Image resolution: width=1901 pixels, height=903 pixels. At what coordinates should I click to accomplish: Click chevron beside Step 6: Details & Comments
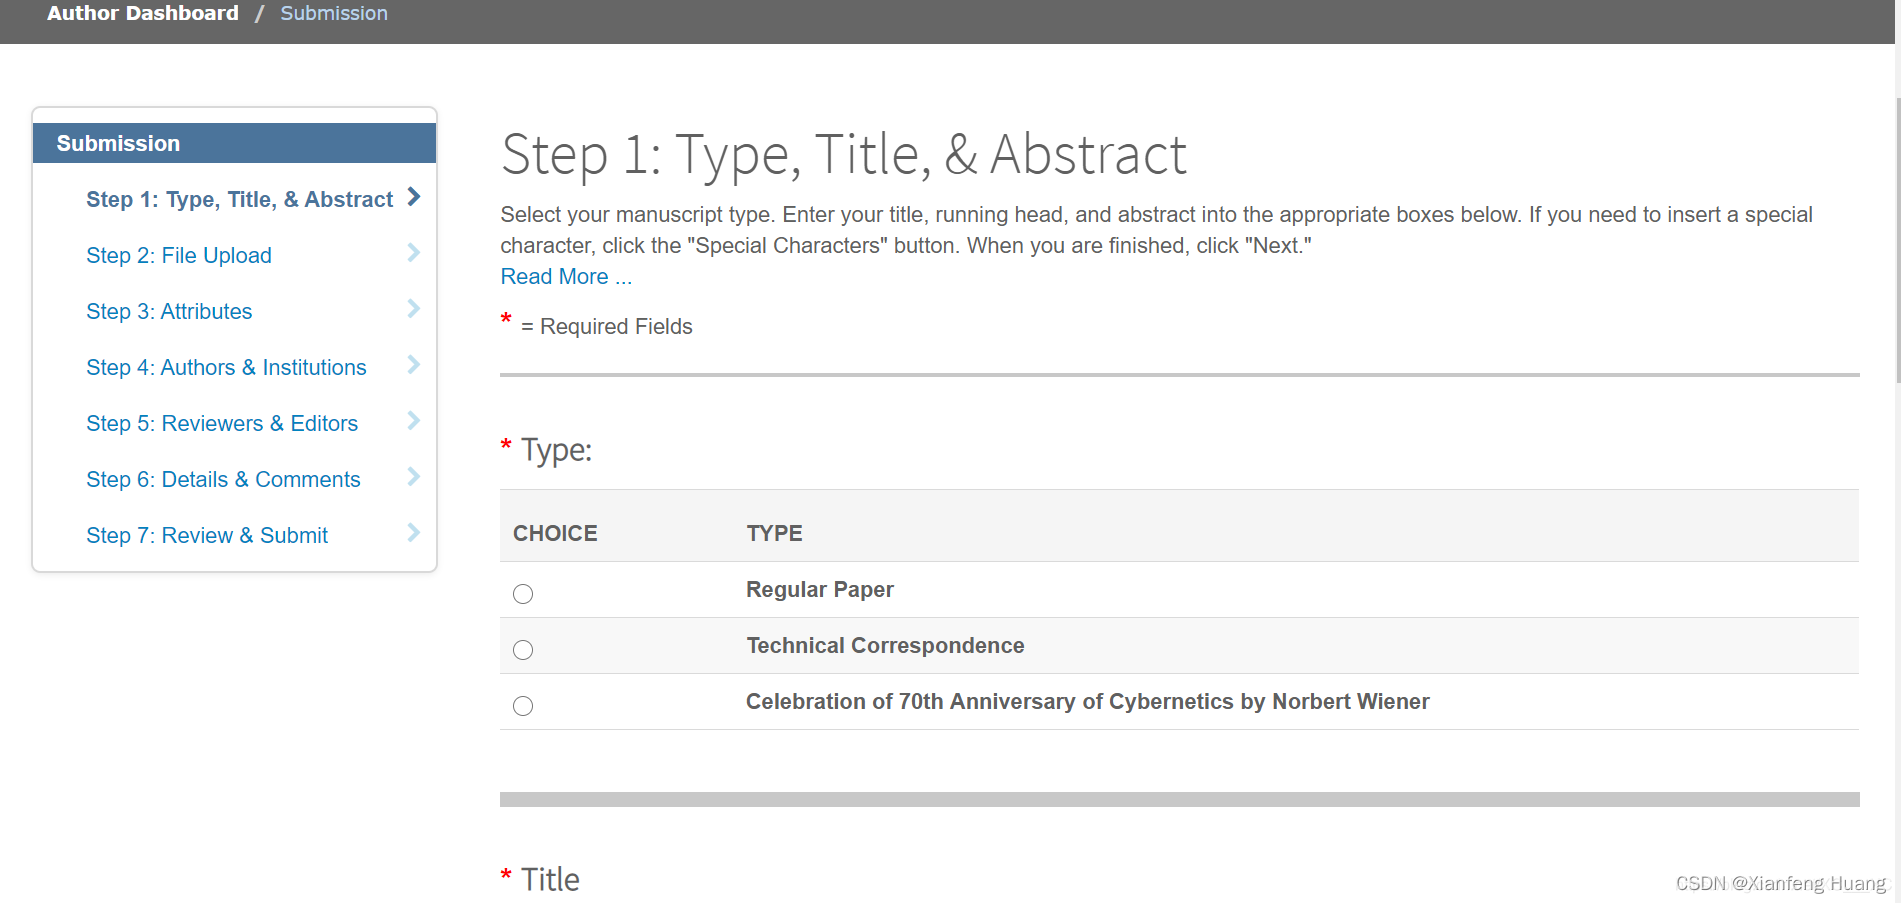(414, 477)
